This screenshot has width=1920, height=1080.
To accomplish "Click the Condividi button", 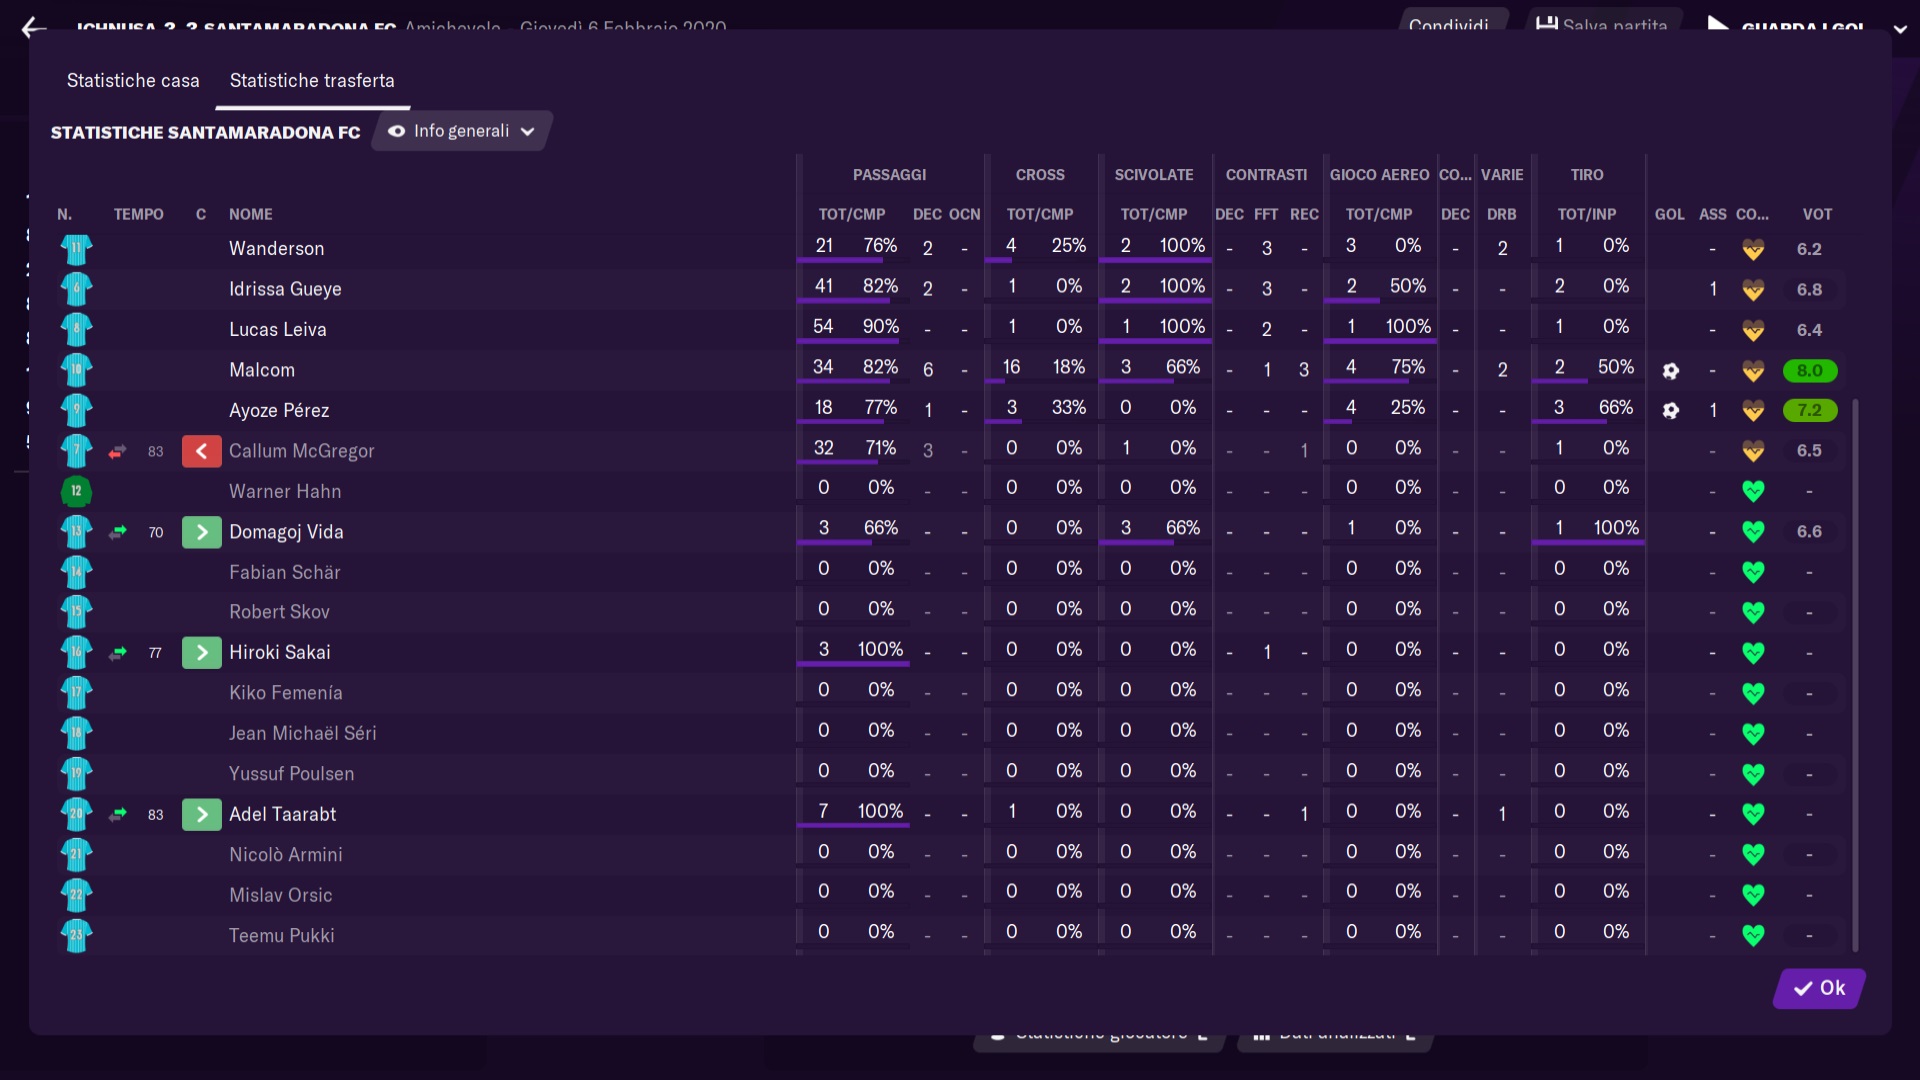I will 1448,24.
